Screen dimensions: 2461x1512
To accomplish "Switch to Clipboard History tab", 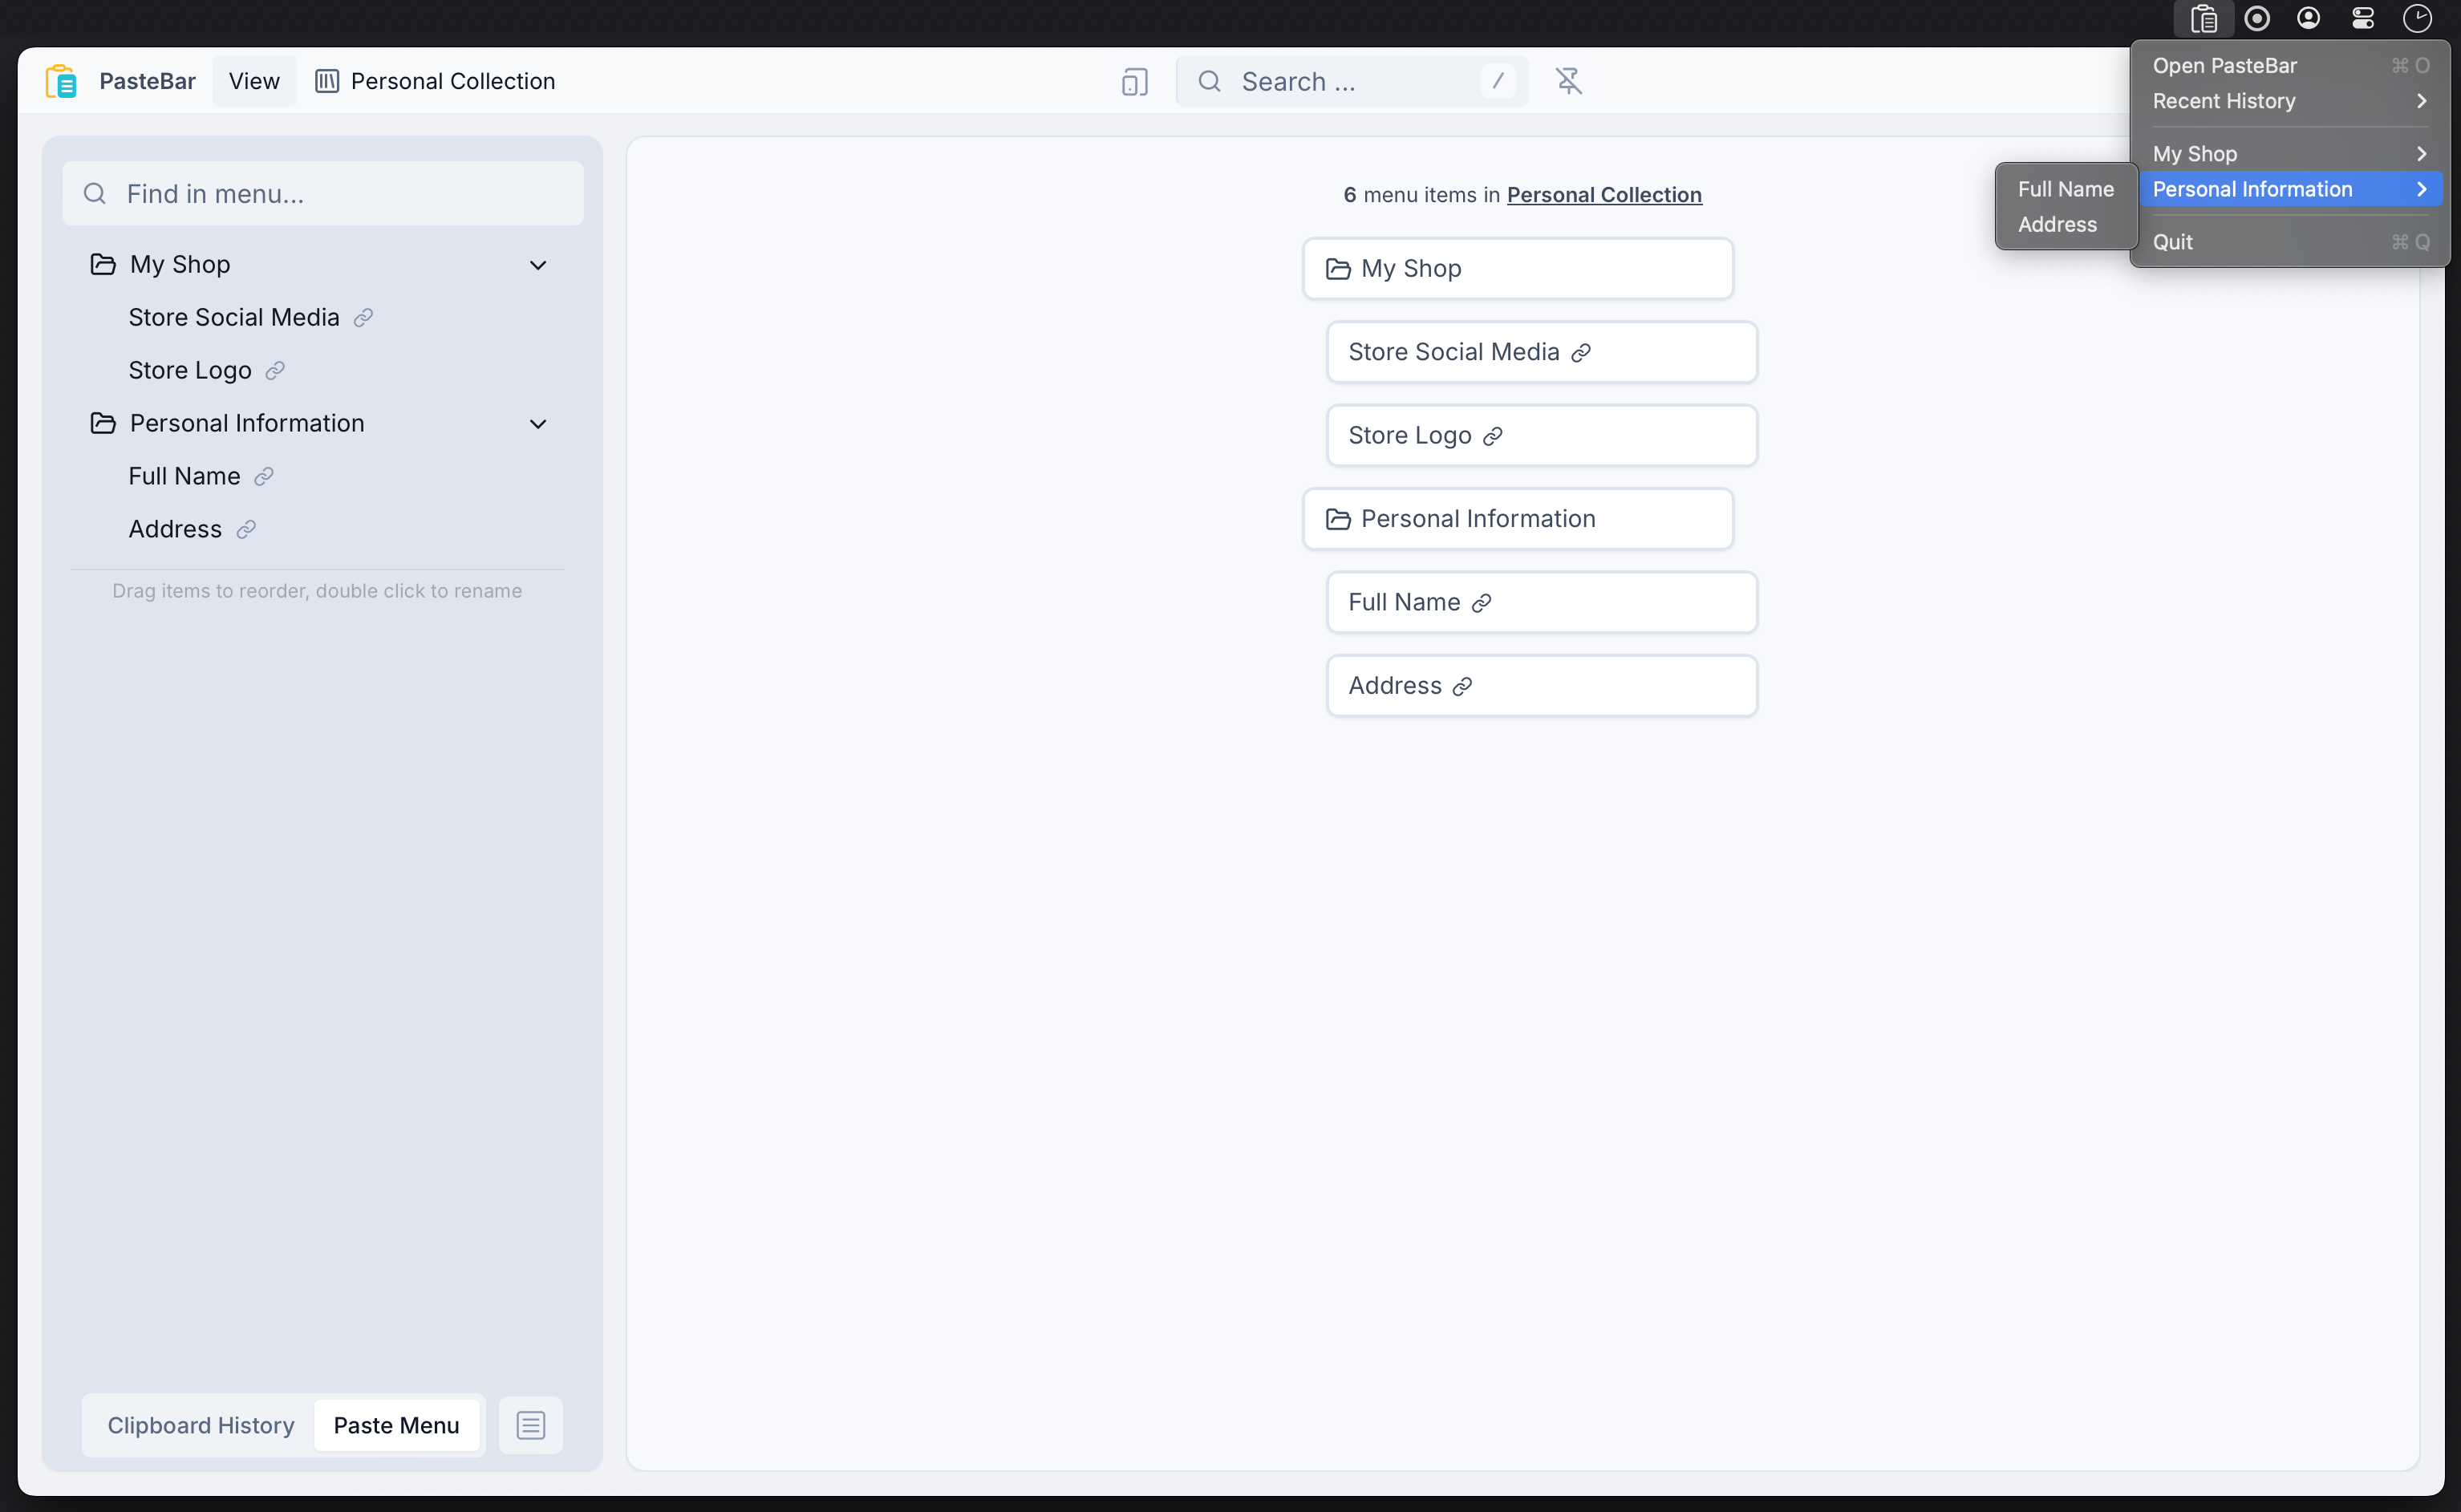I will point(201,1425).
